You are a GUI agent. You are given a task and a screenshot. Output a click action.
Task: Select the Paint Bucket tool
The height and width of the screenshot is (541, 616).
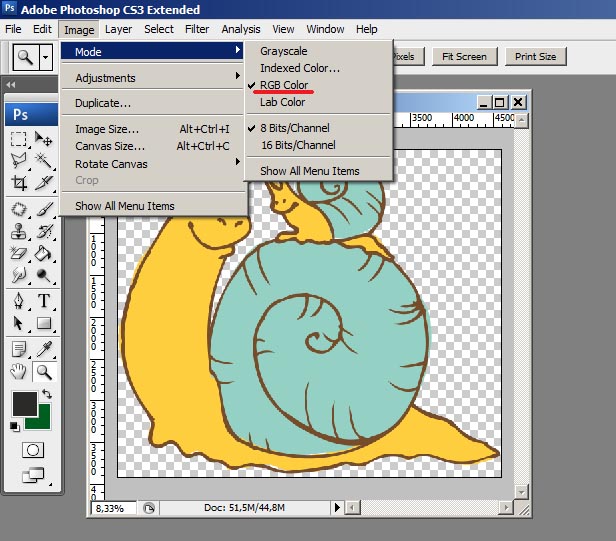coord(44,253)
